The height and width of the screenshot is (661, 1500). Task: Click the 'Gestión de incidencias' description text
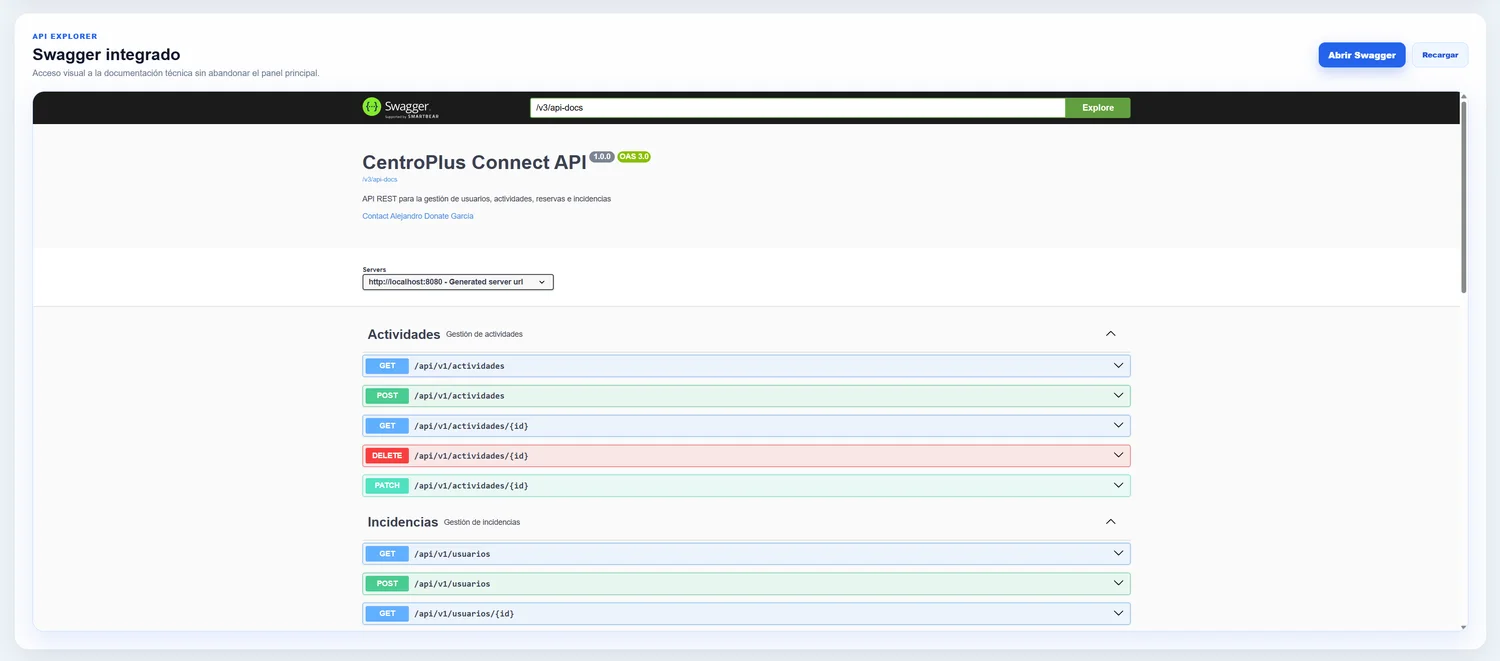482,522
